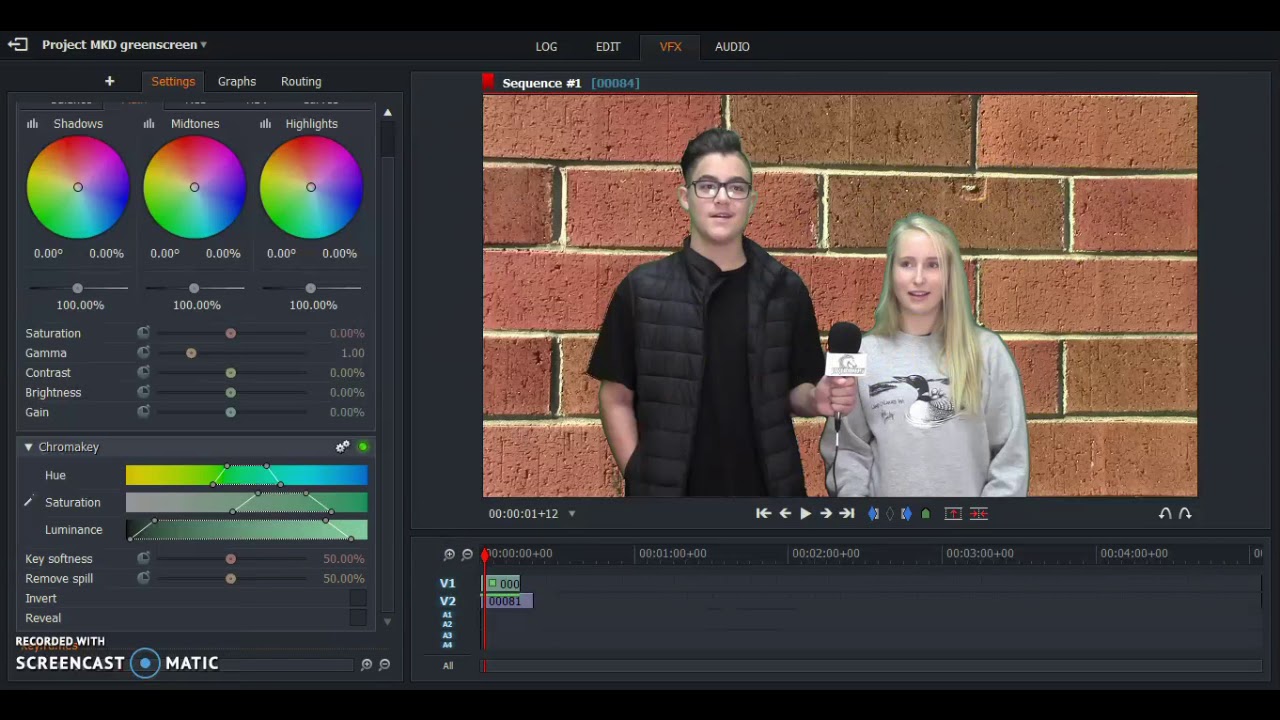Open the project name dropdown
This screenshot has height=720, width=1280.
coord(203,45)
